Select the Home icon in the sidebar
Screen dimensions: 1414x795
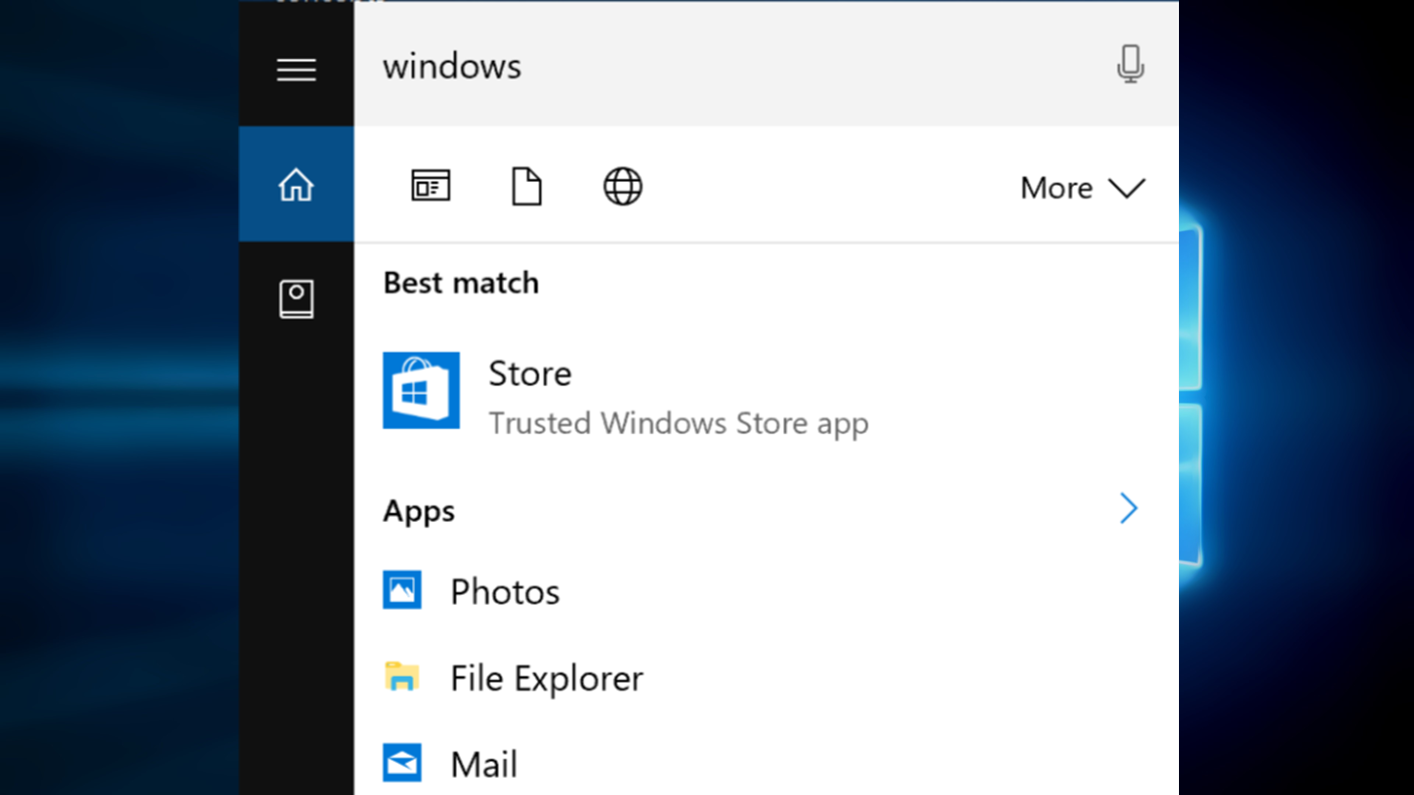click(x=296, y=185)
